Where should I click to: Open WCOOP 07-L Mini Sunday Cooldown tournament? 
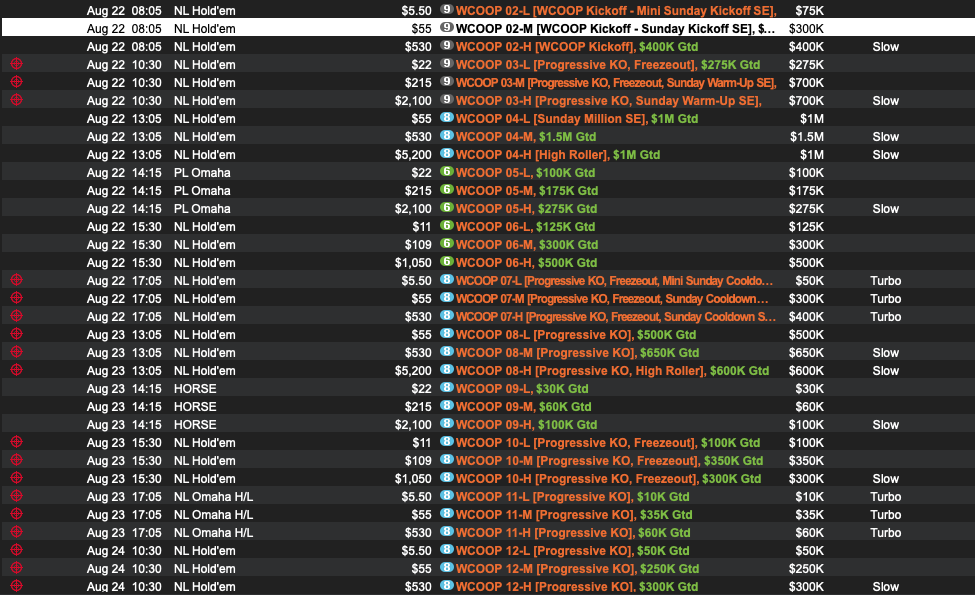click(614, 281)
